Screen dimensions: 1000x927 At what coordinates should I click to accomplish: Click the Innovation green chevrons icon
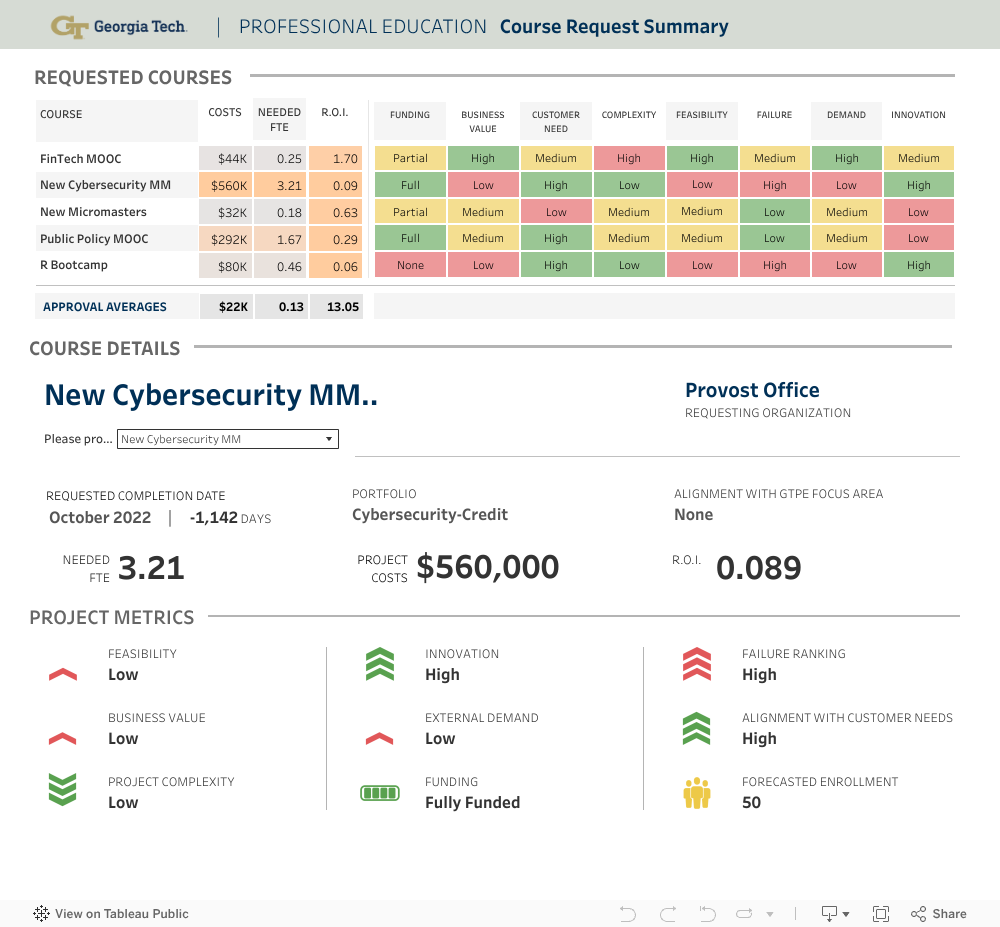click(x=379, y=665)
